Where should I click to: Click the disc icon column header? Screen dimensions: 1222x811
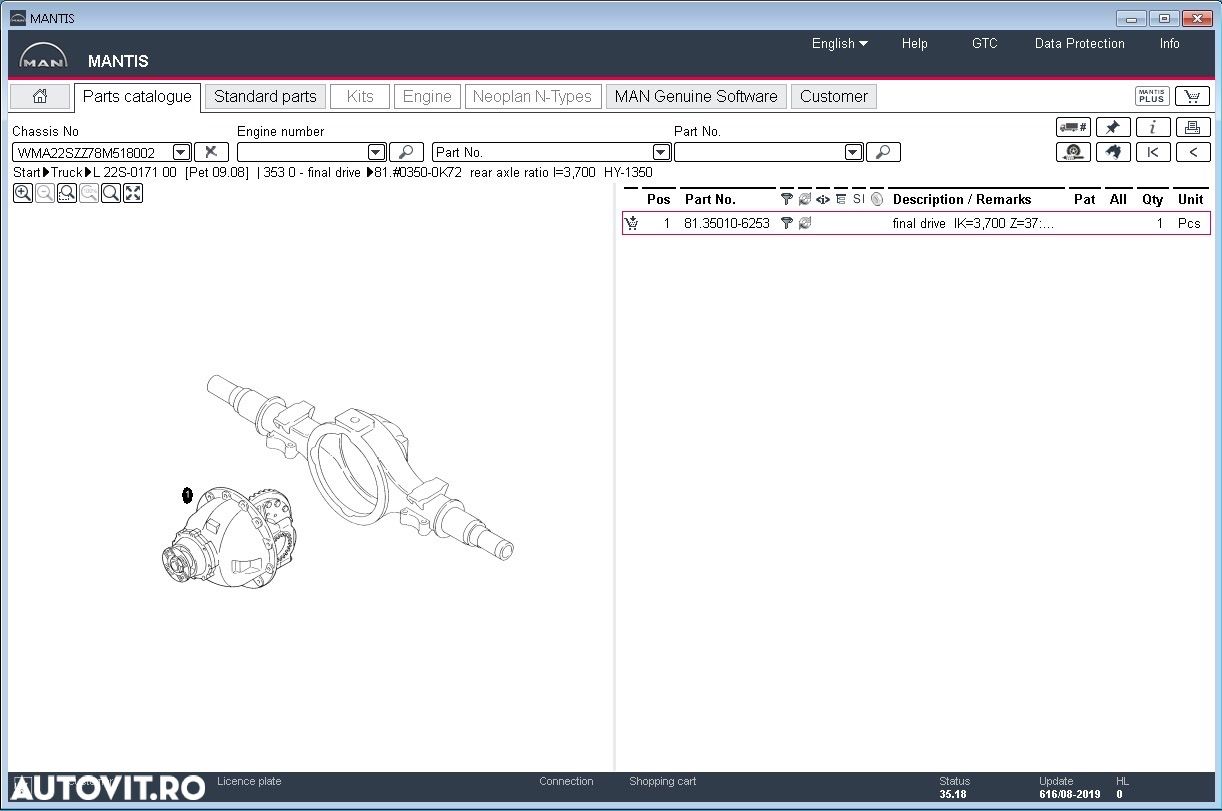[x=877, y=199]
